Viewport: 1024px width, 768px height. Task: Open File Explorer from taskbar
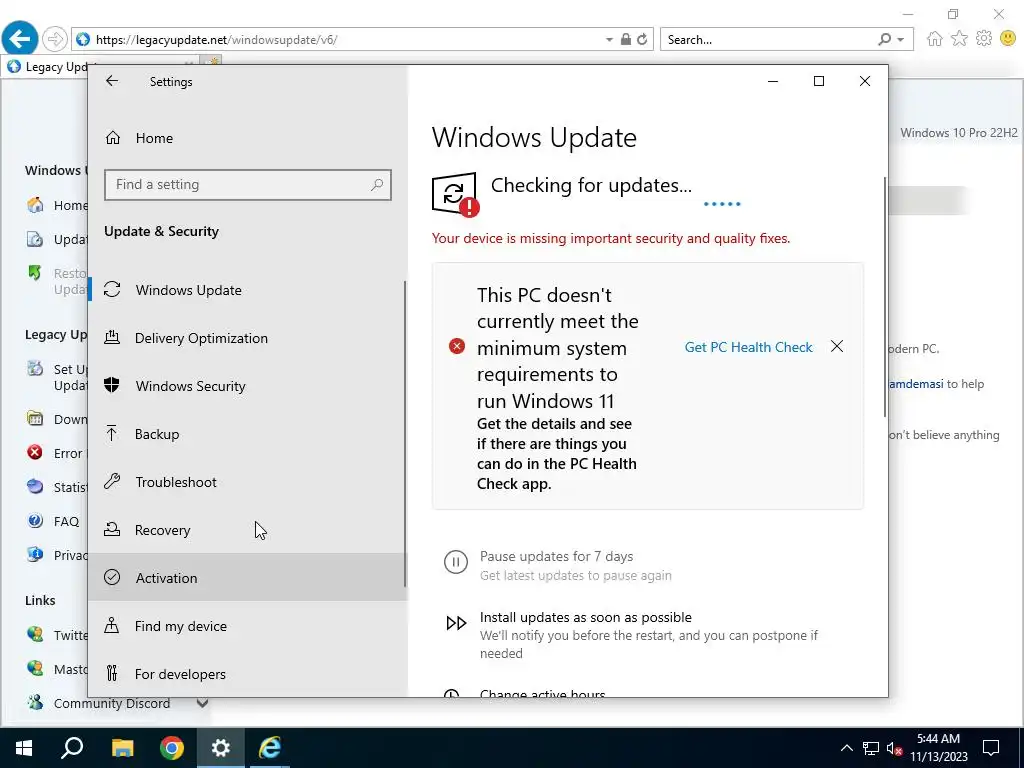click(x=122, y=748)
